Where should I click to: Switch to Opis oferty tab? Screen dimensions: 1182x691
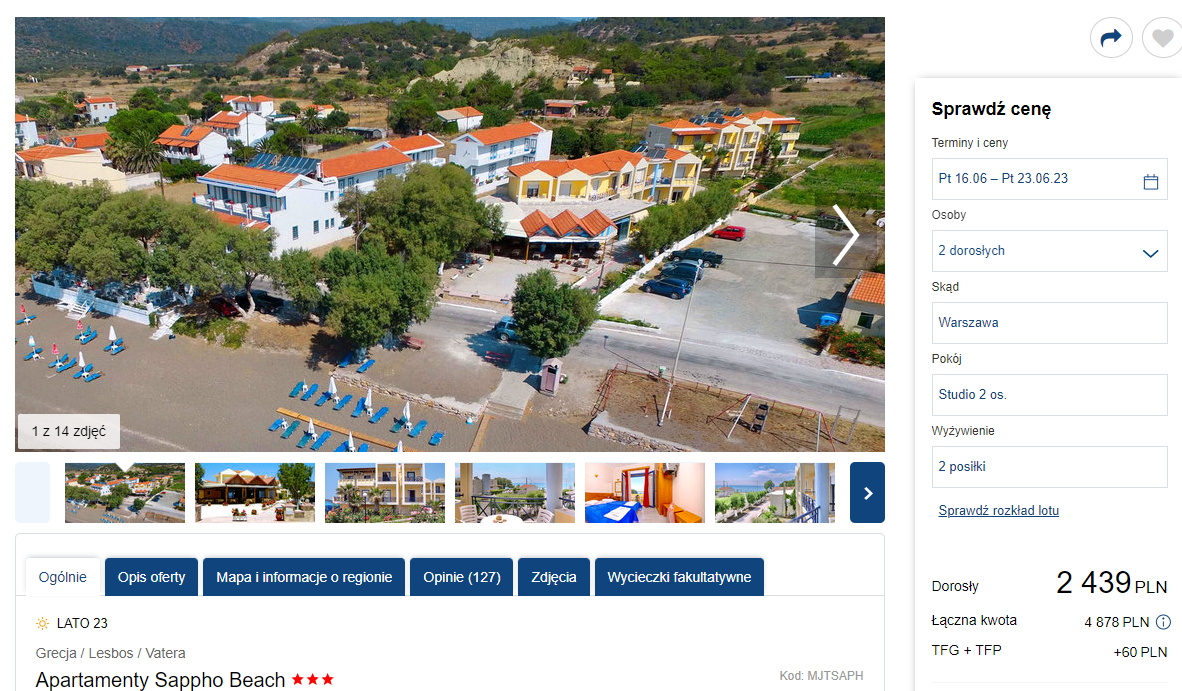(152, 577)
